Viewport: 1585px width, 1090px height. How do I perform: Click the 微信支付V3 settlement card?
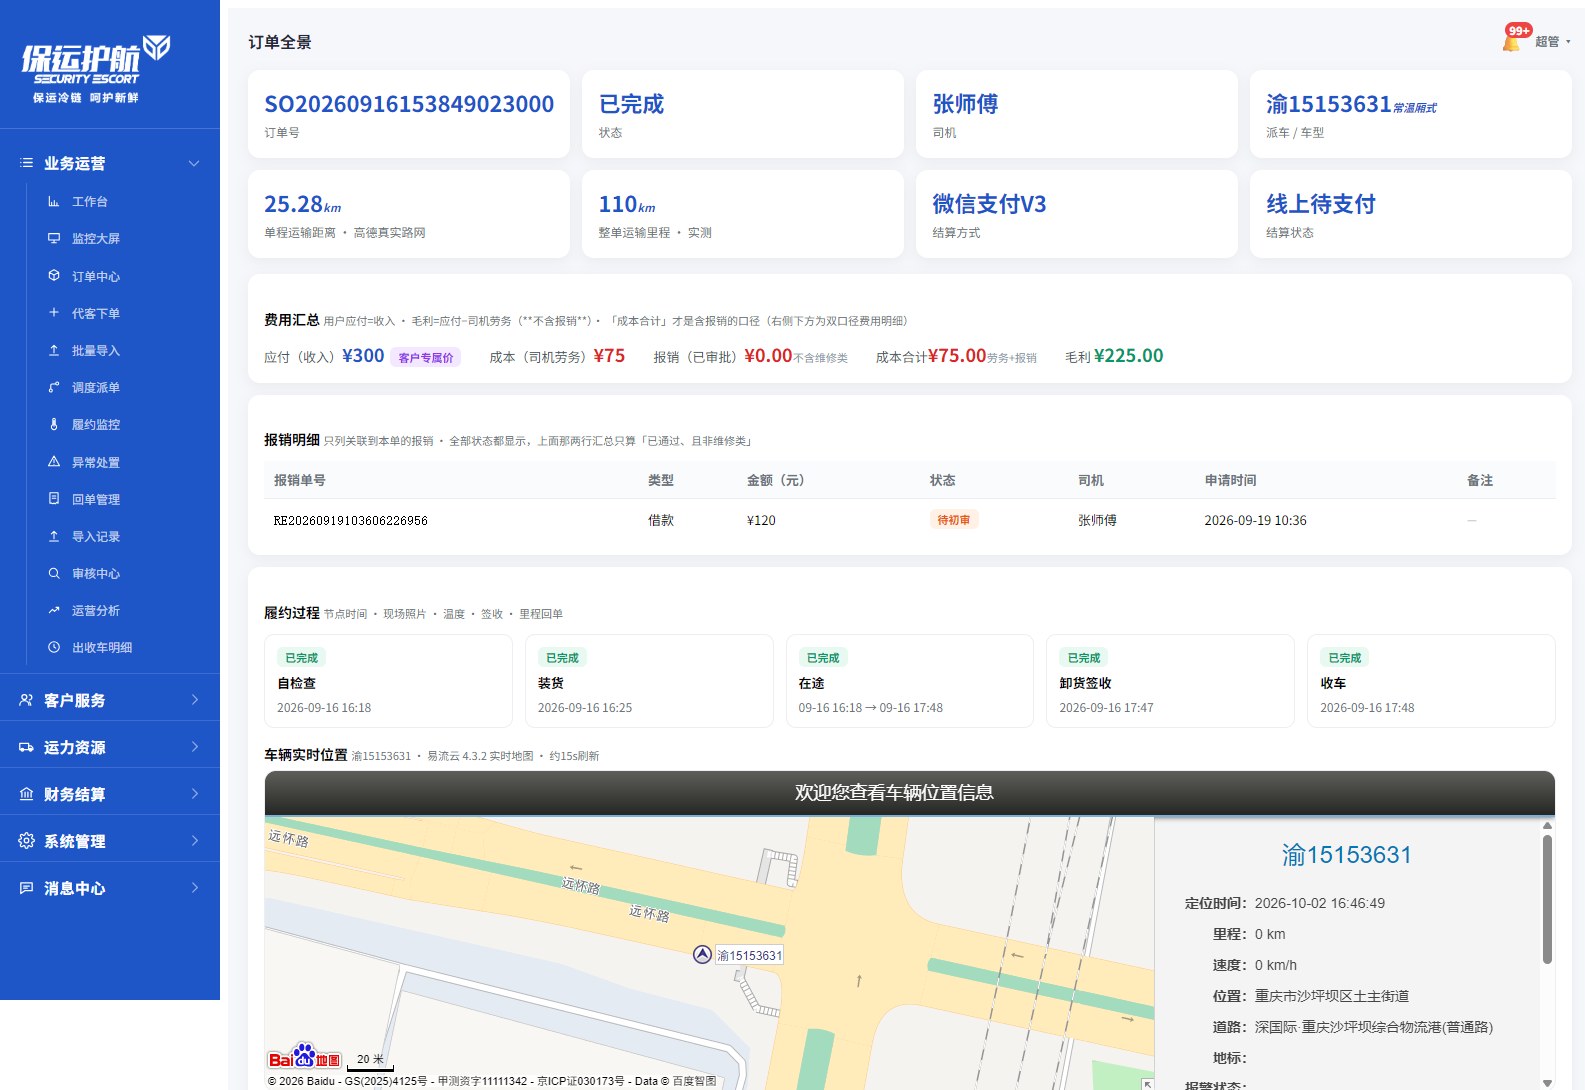(1077, 214)
